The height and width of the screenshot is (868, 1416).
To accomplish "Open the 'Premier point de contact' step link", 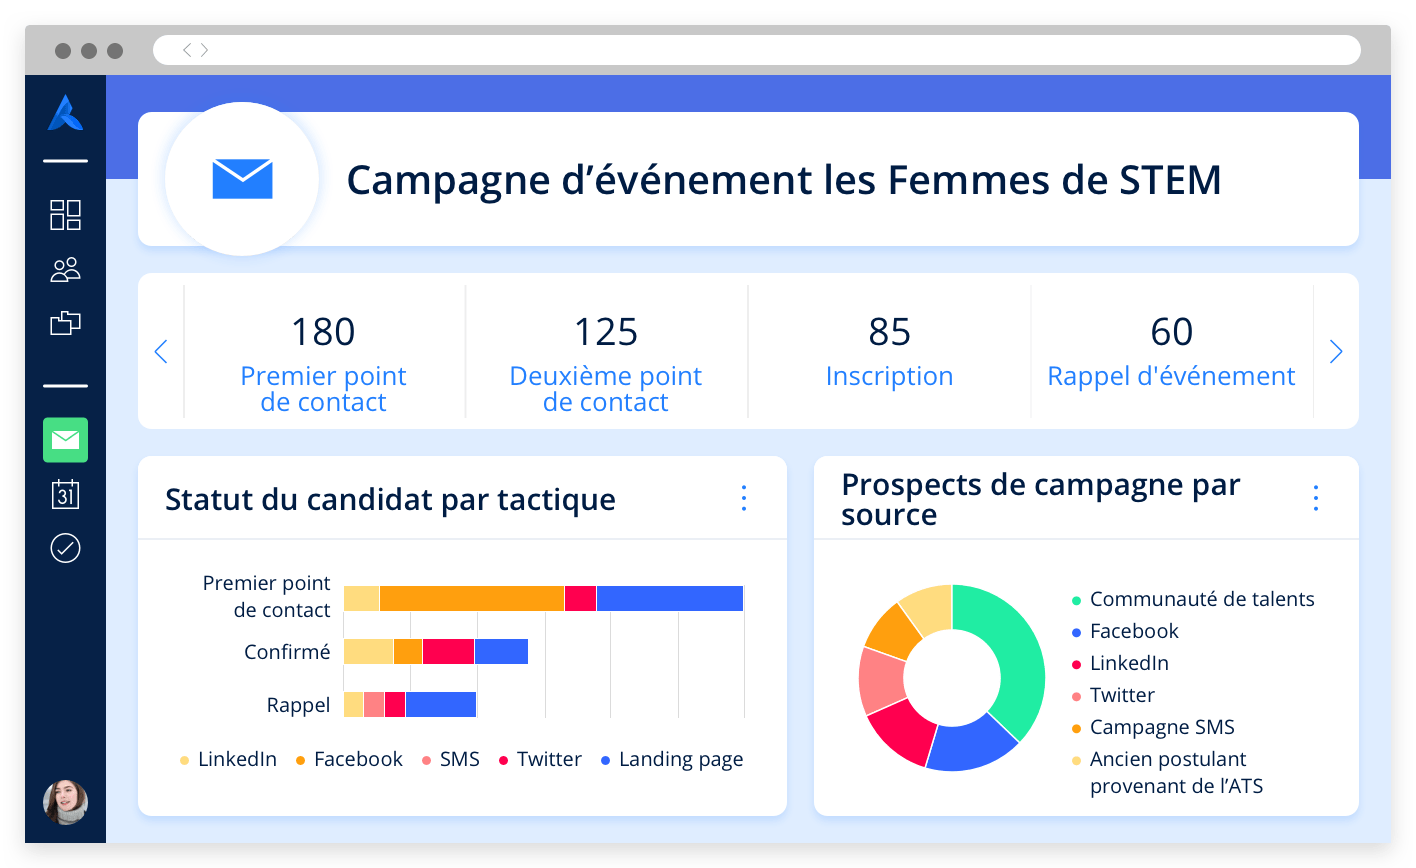I will pyautogui.click(x=323, y=389).
